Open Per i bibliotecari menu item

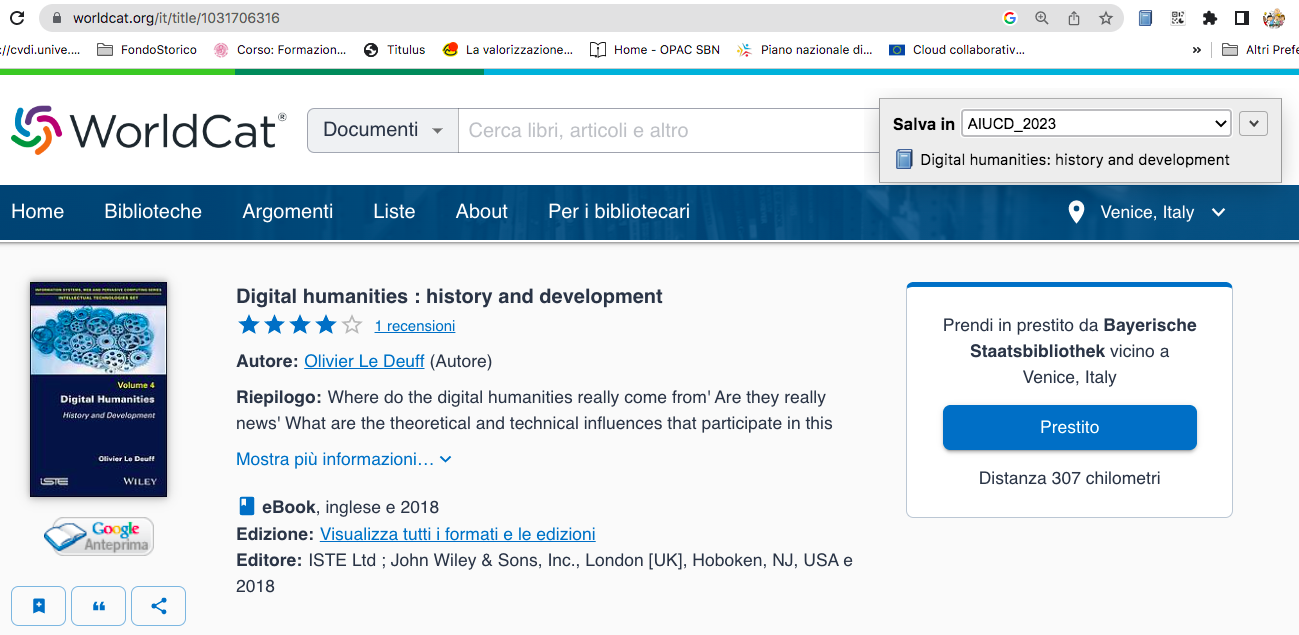pos(619,211)
